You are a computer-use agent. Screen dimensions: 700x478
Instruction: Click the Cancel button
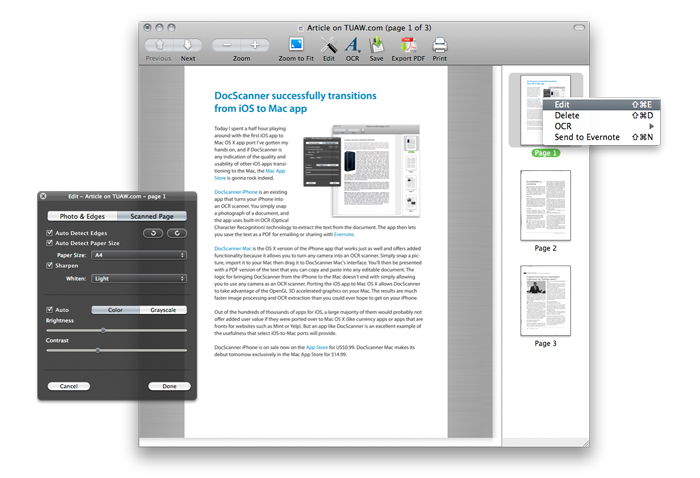tap(69, 386)
